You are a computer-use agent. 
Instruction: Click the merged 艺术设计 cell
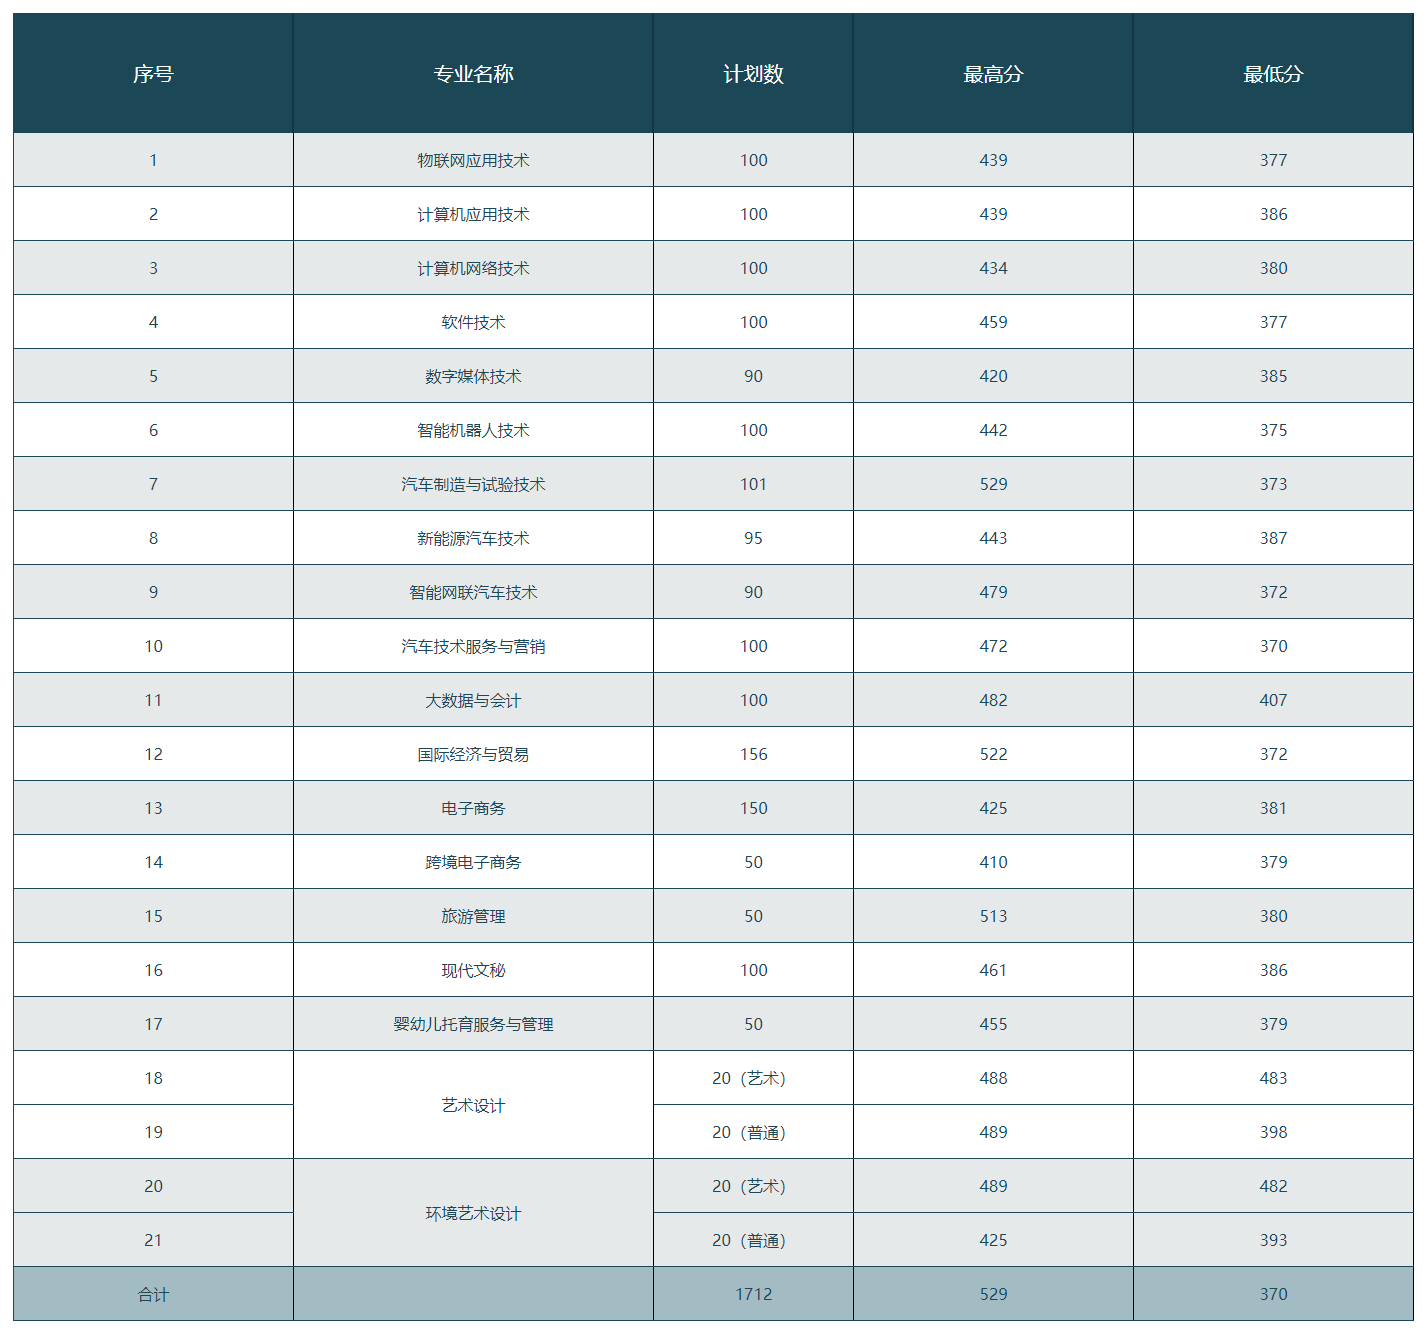[x=473, y=1105]
